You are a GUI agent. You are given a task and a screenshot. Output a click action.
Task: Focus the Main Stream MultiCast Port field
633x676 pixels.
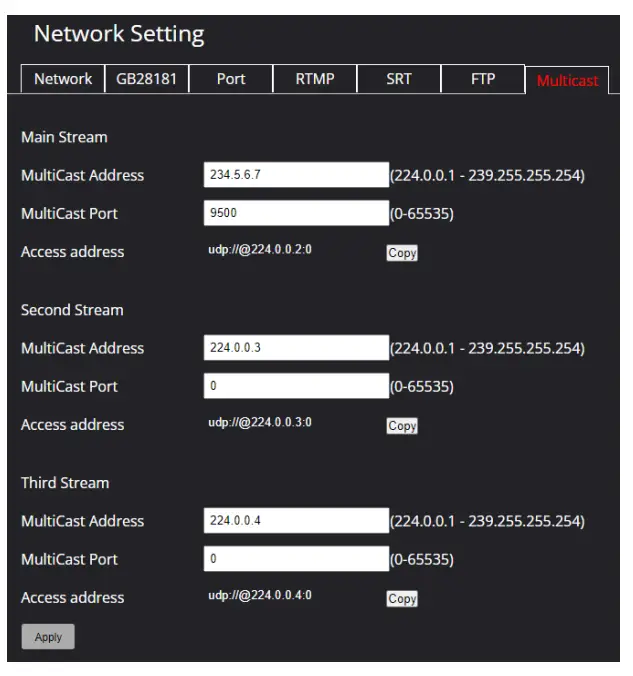(x=296, y=213)
